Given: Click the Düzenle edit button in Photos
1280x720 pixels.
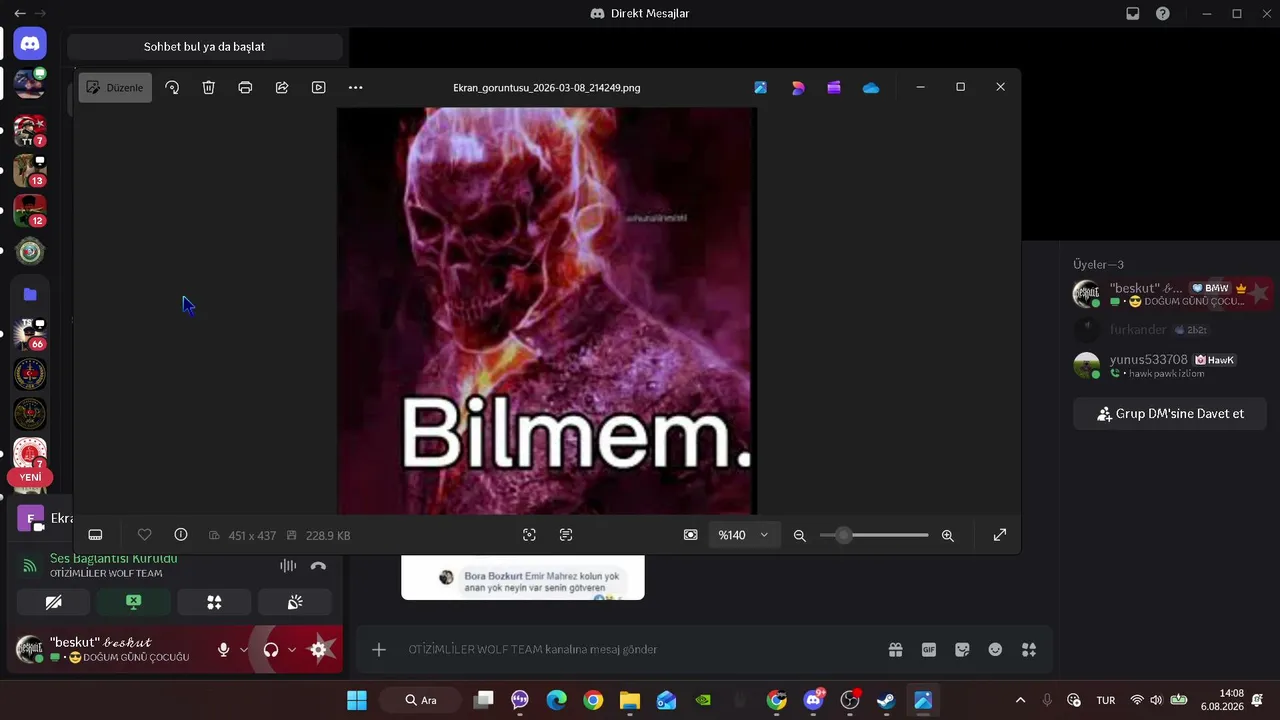Looking at the screenshot, I should [x=115, y=87].
